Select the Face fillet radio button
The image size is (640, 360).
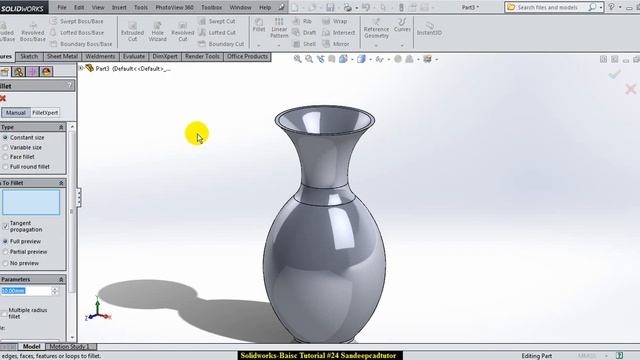coord(6,157)
